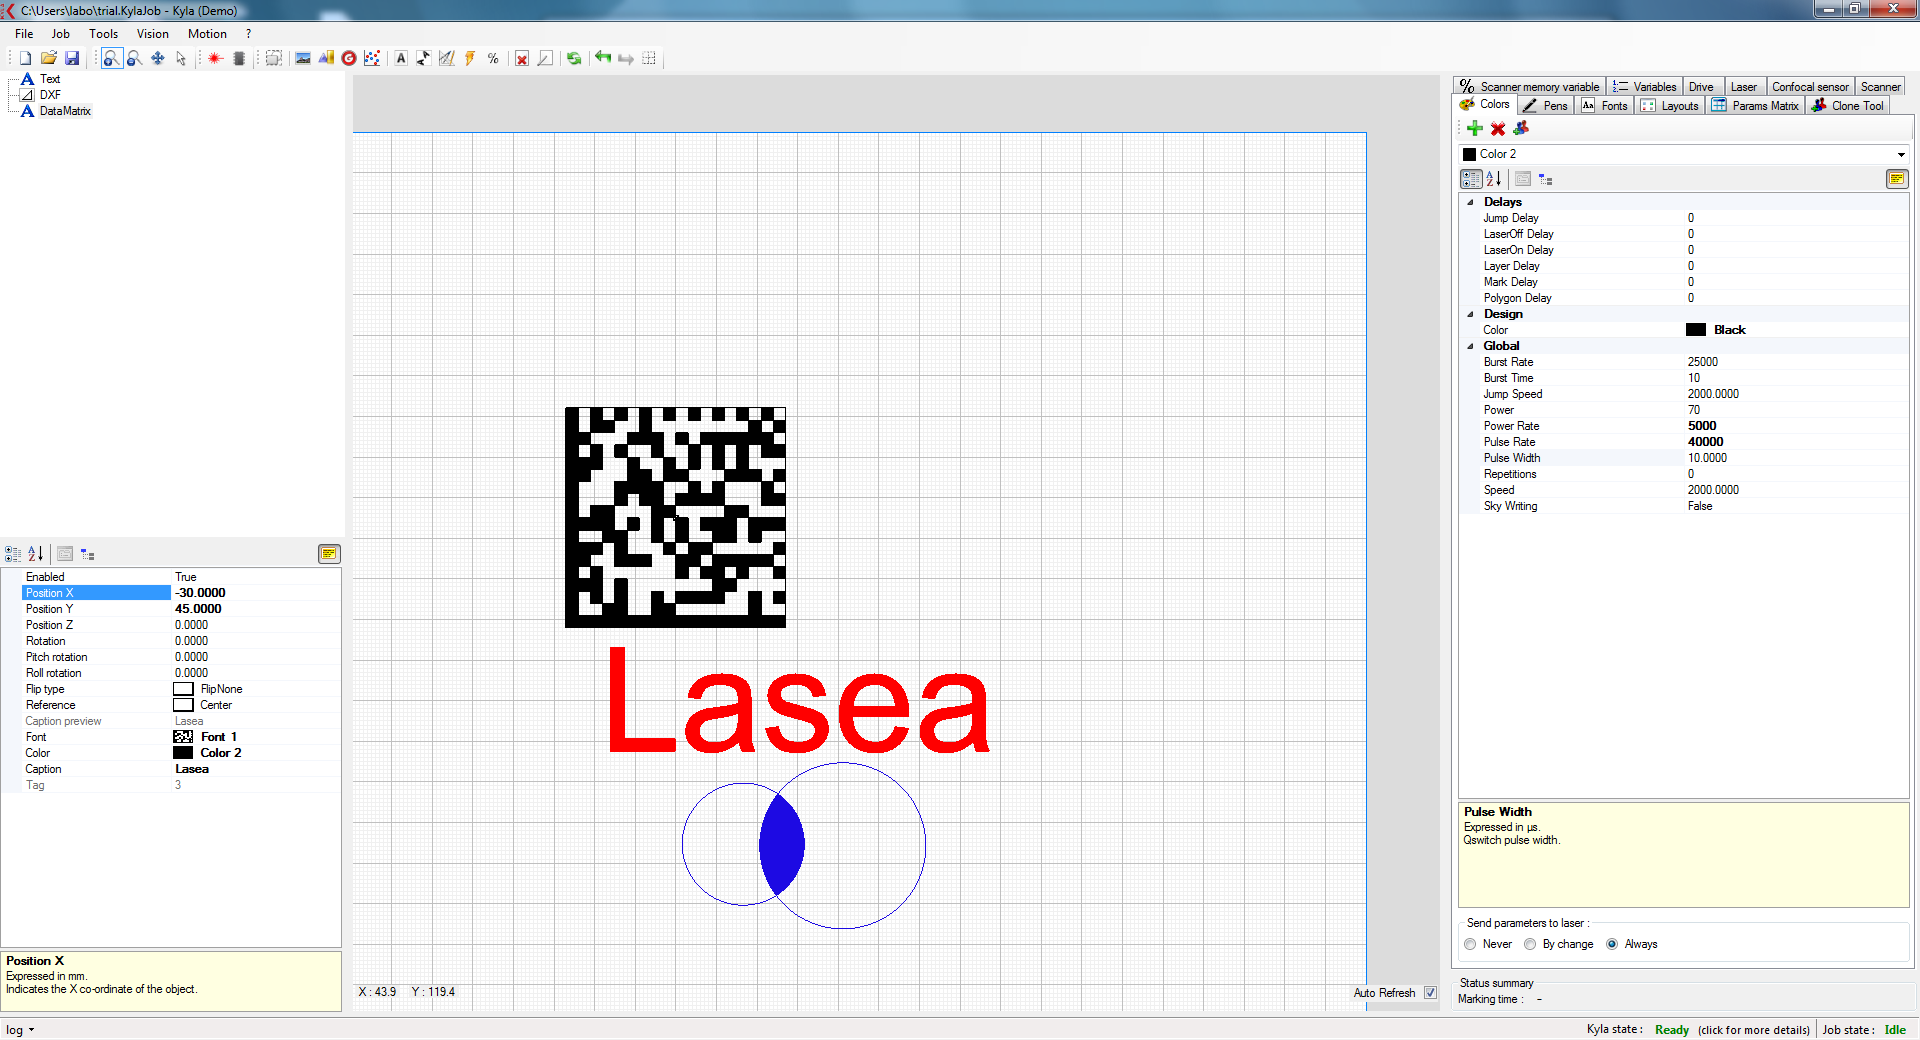The width and height of the screenshot is (1920, 1040).
Task: Click the Position X value field
Action: 256,593
